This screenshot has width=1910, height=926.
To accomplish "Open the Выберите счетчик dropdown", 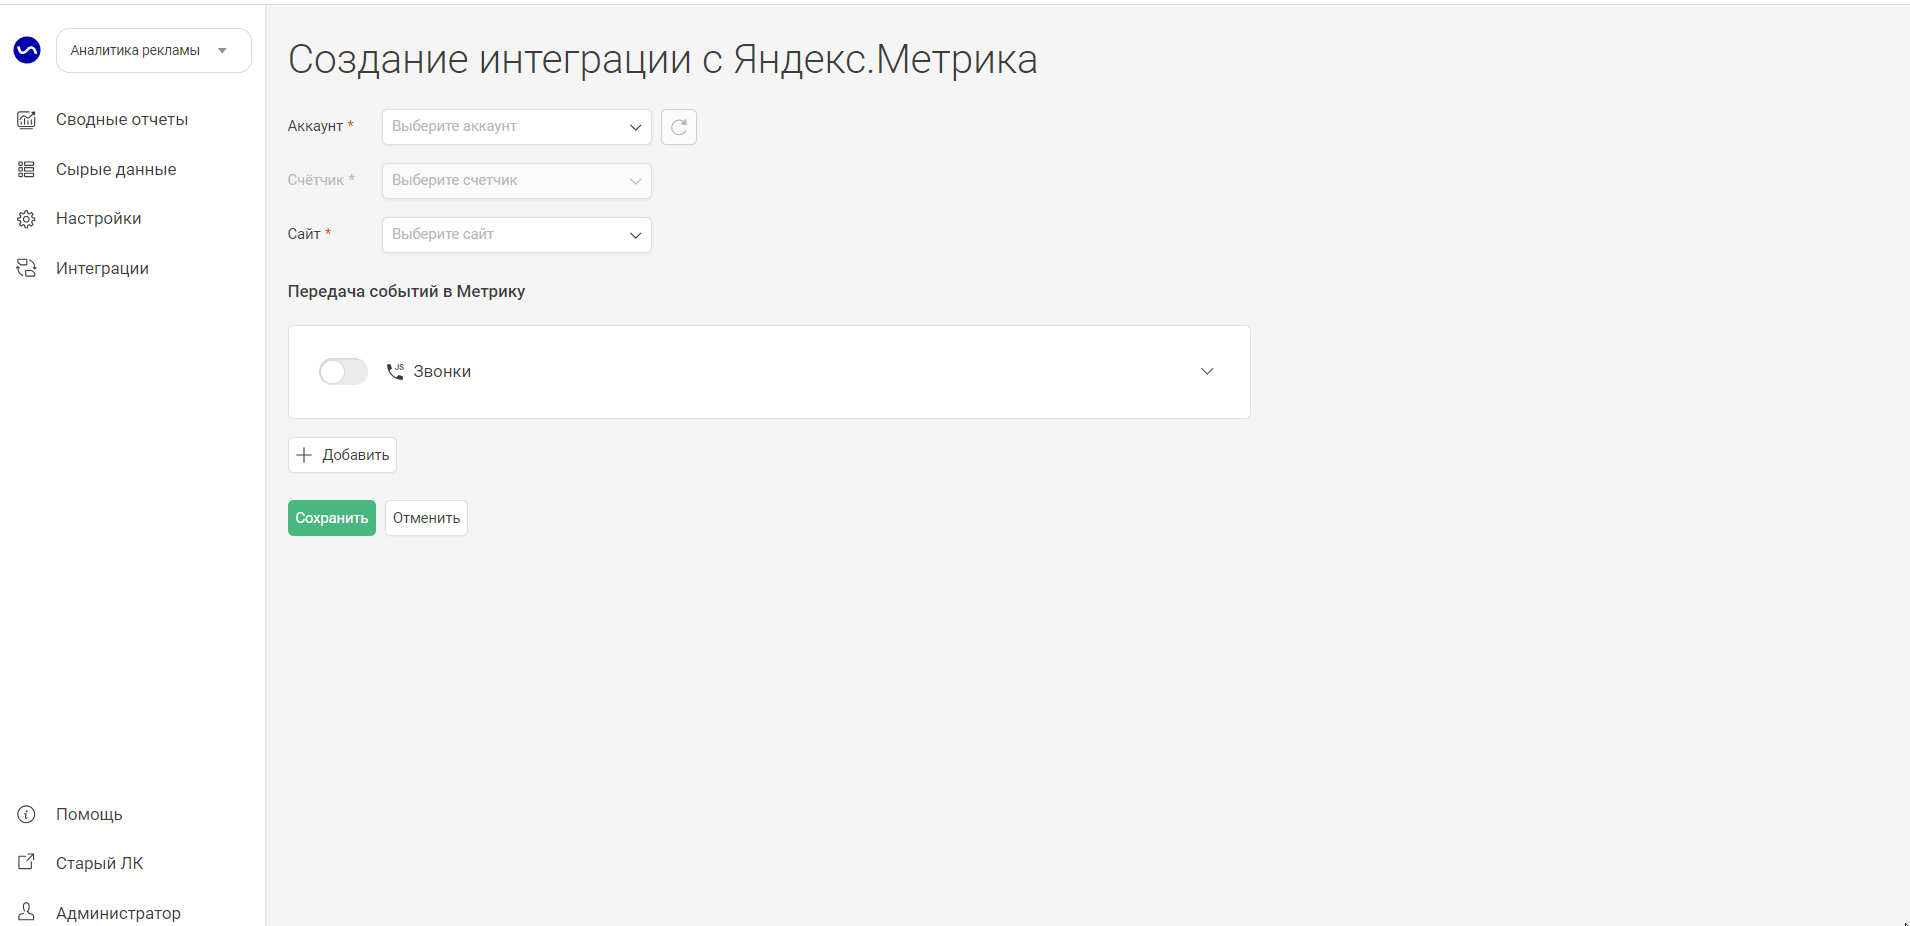I will tap(517, 181).
